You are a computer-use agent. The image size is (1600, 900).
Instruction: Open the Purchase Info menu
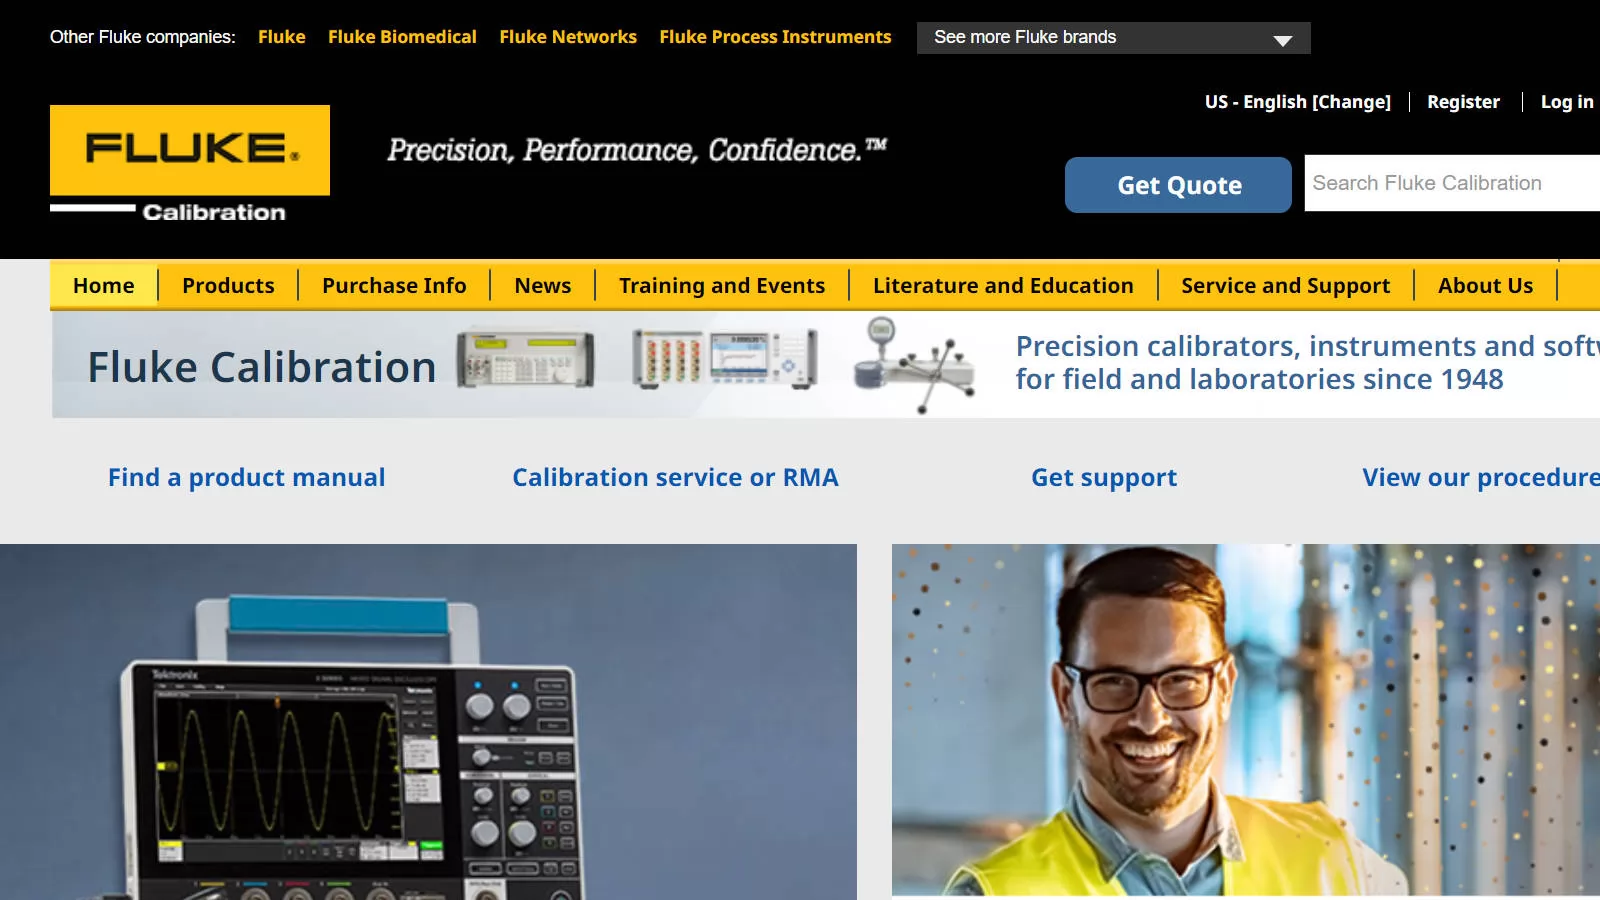point(394,286)
